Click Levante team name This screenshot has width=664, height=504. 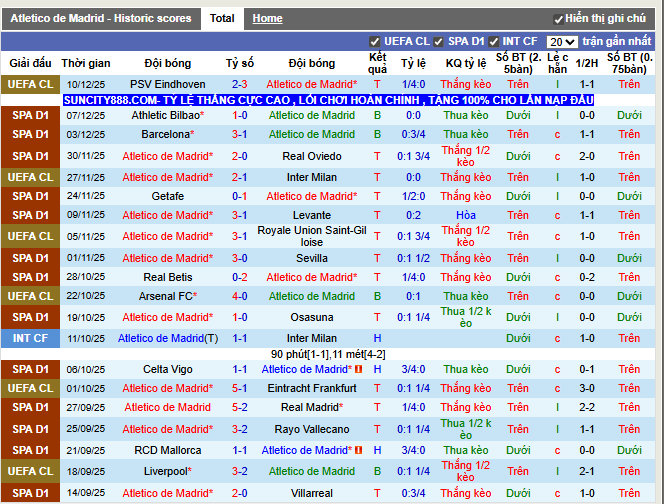(x=312, y=215)
